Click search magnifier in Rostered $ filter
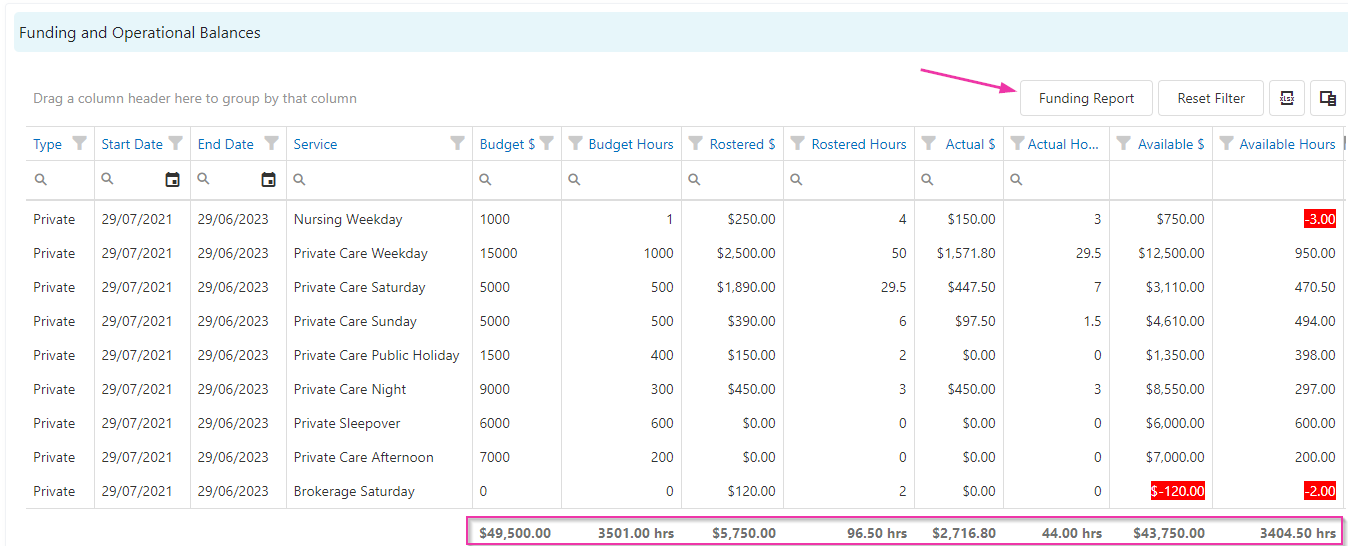 695,180
